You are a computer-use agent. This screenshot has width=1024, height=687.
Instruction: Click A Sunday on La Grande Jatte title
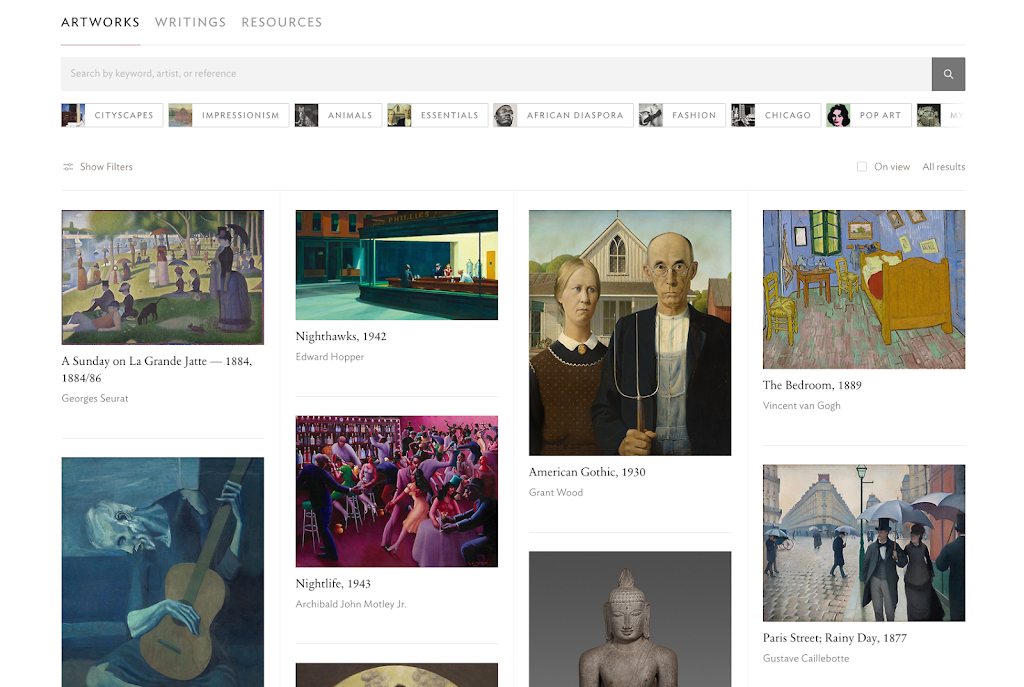pos(157,370)
